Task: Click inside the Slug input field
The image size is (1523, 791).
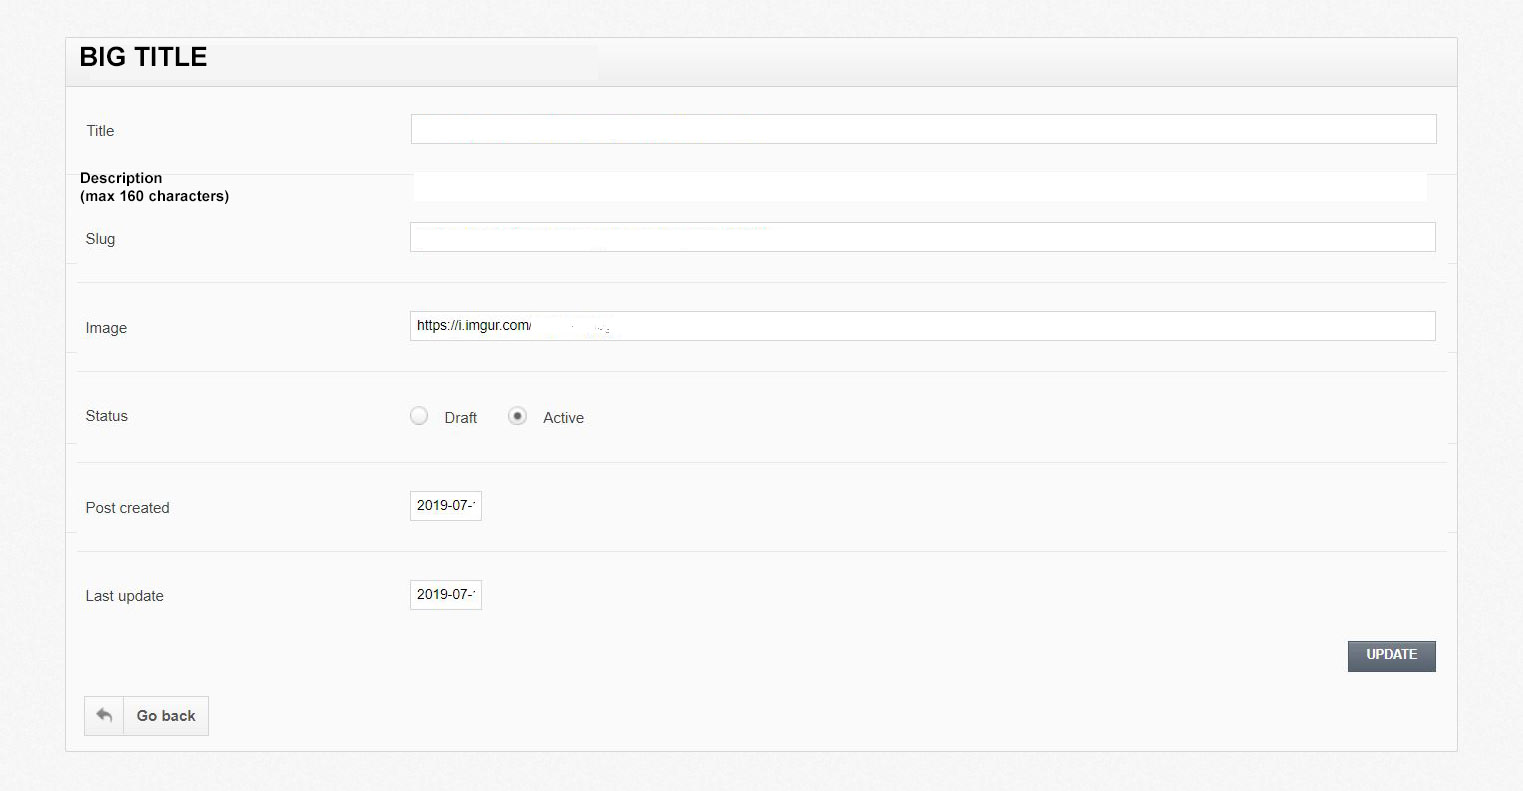Action: click(920, 237)
